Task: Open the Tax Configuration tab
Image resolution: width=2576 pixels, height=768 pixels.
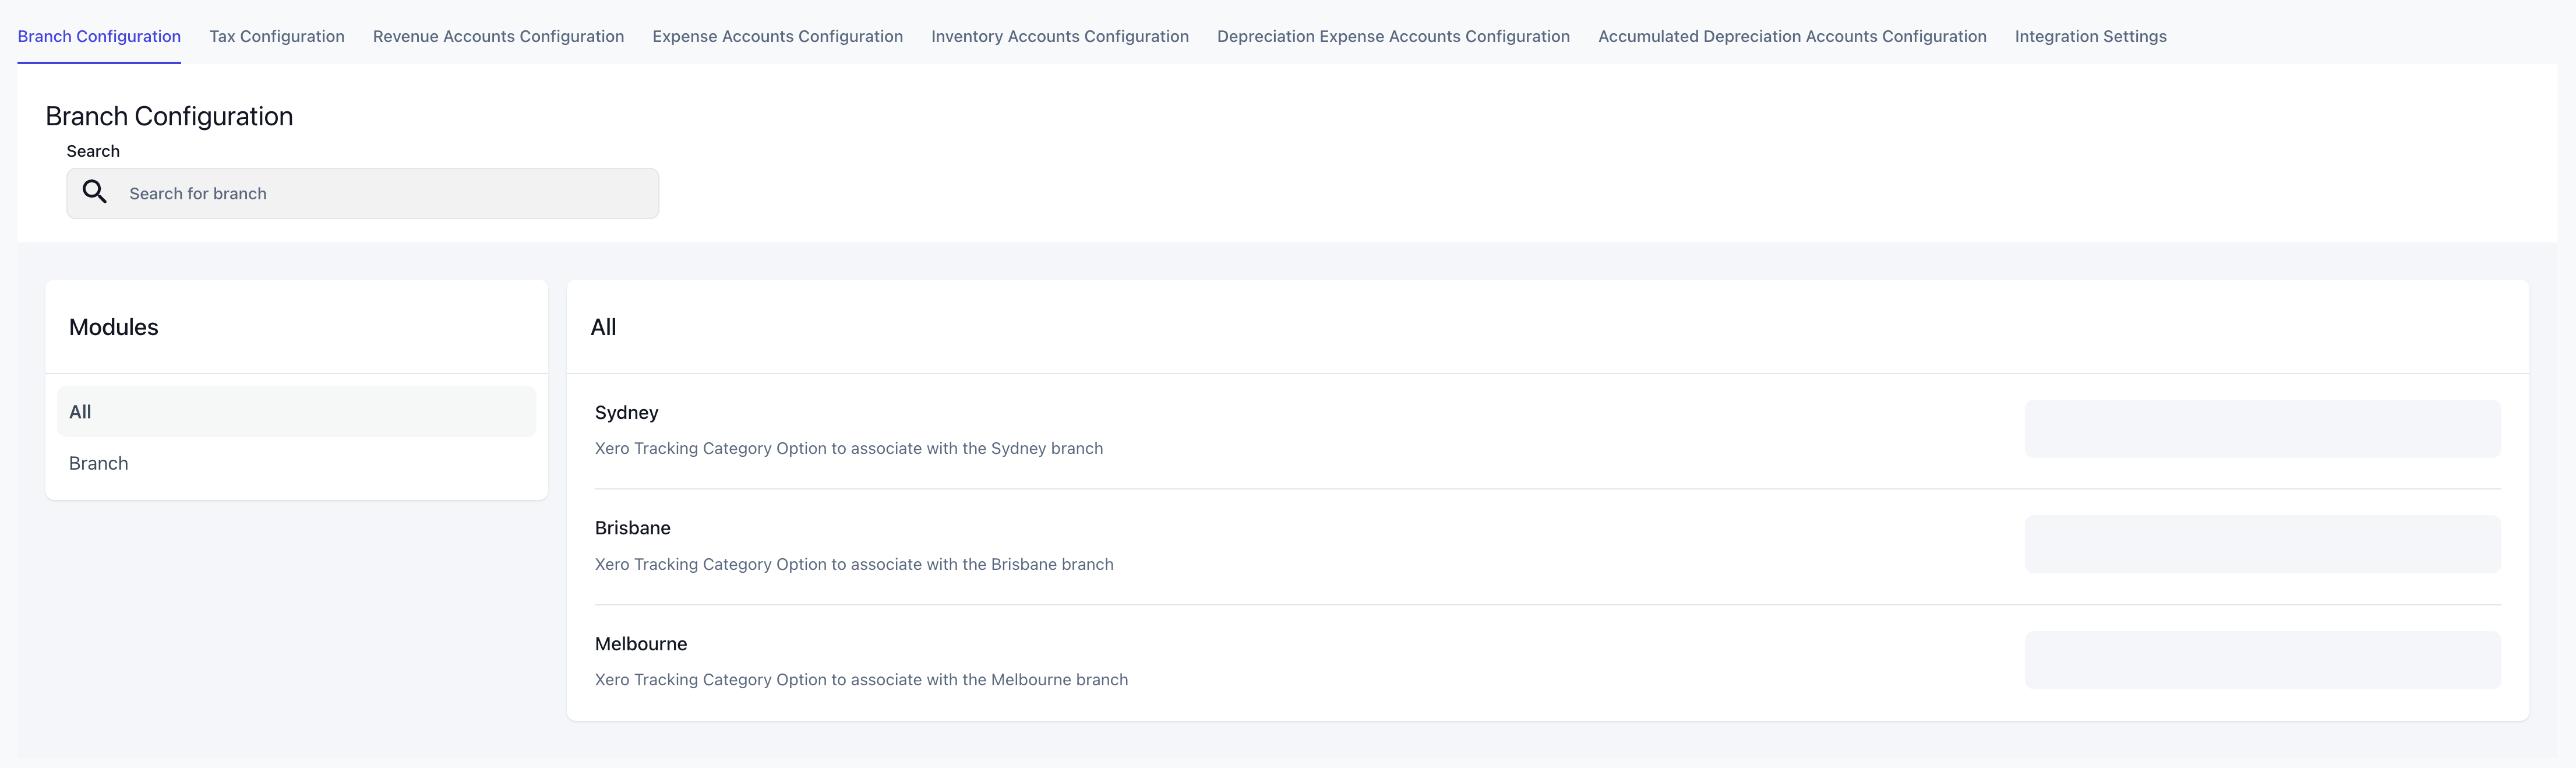Action: pos(277,36)
